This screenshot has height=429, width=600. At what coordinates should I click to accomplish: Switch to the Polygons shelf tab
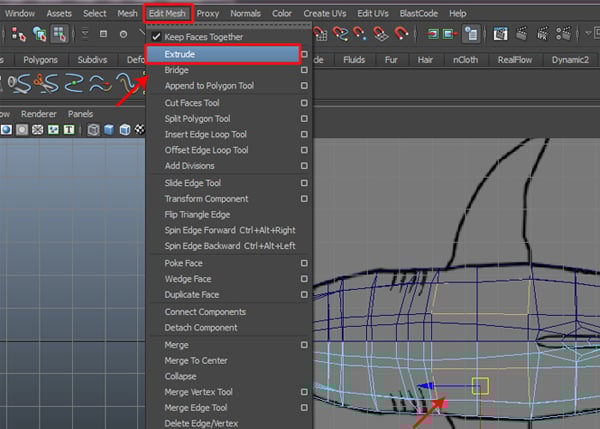click(40, 59)
